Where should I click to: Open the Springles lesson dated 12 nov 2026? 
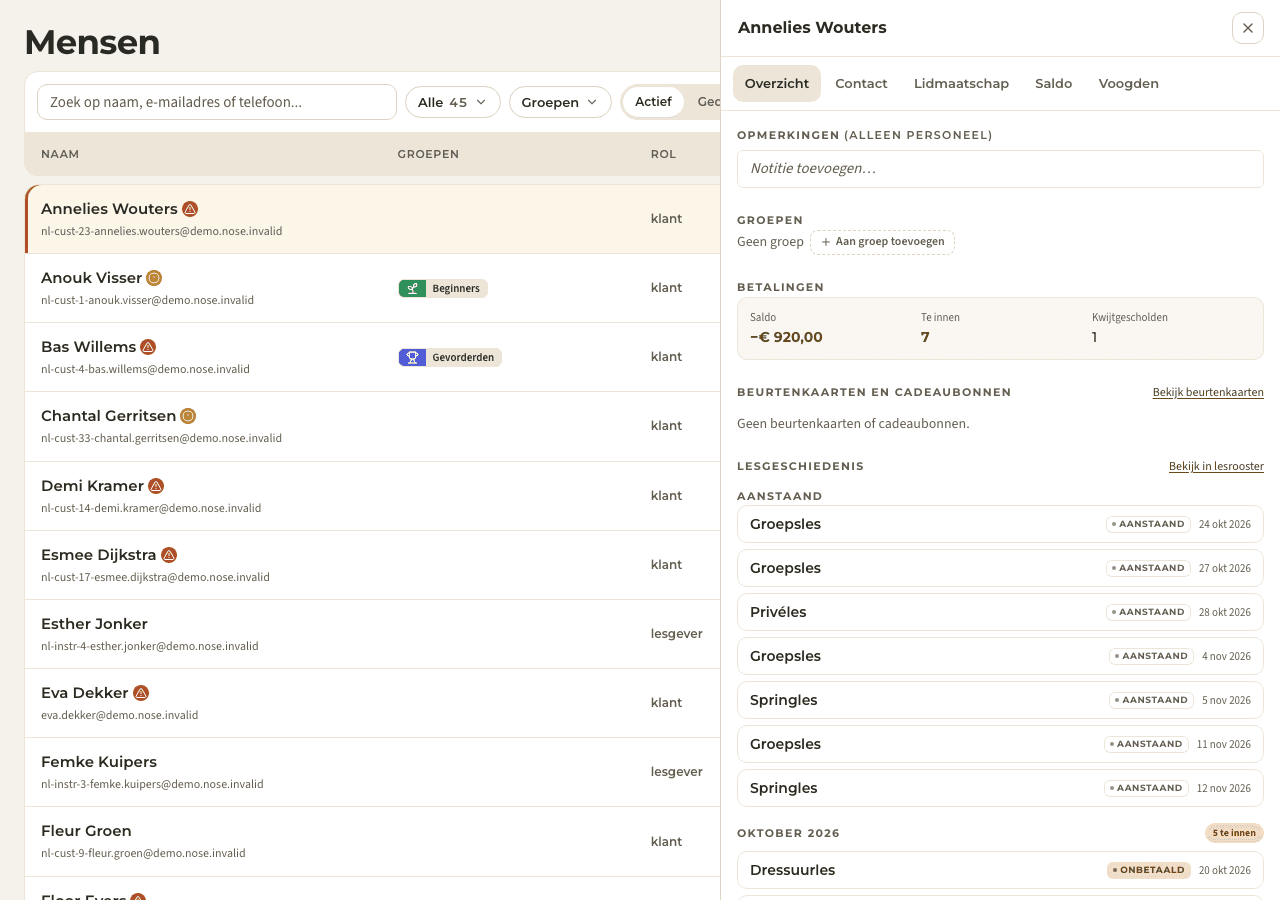[x=1000, y=788]
